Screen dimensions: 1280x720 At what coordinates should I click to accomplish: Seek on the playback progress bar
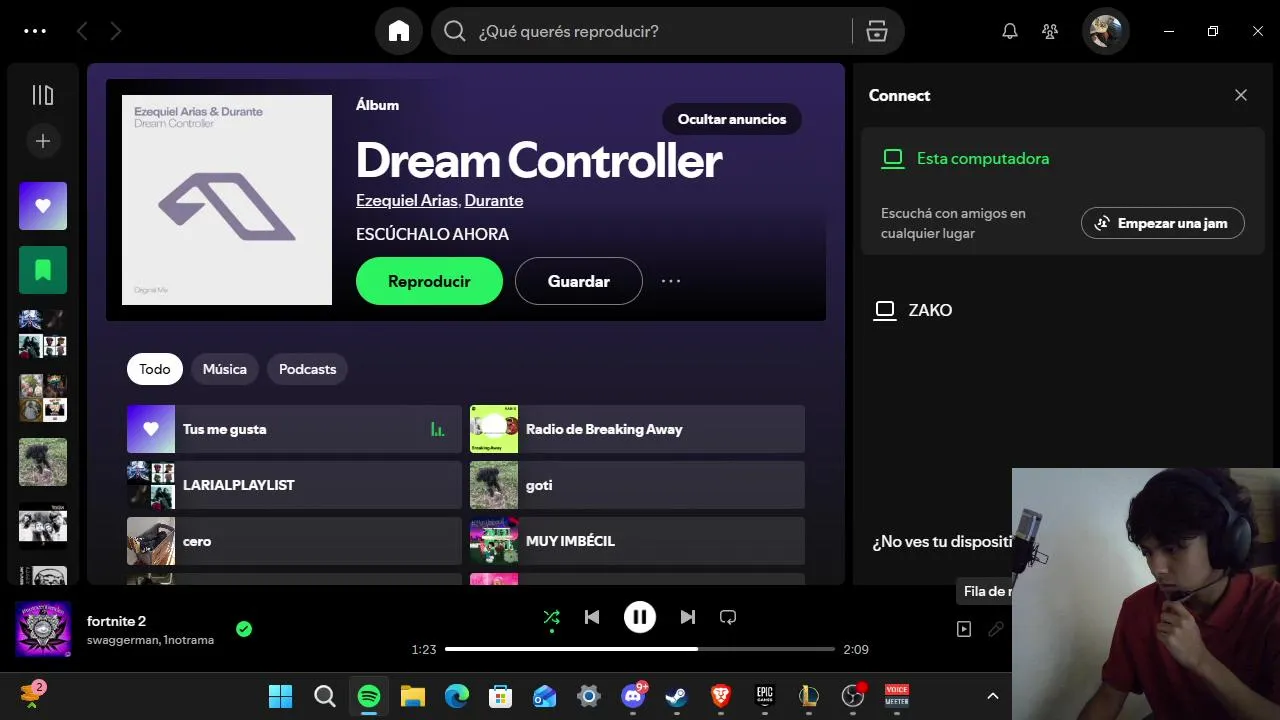640,649
